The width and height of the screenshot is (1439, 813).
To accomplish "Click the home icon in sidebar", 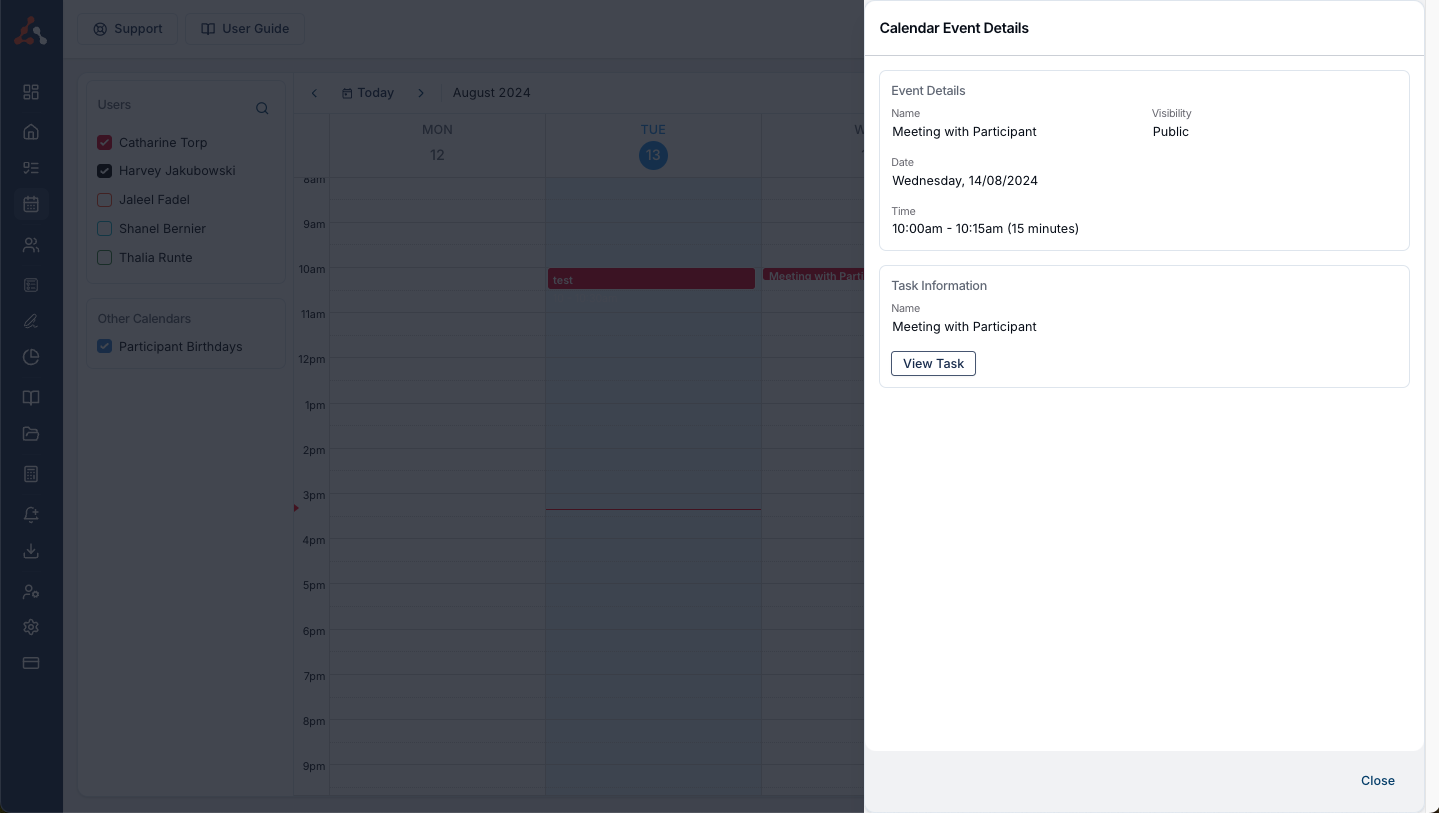I will coord(31,132).
